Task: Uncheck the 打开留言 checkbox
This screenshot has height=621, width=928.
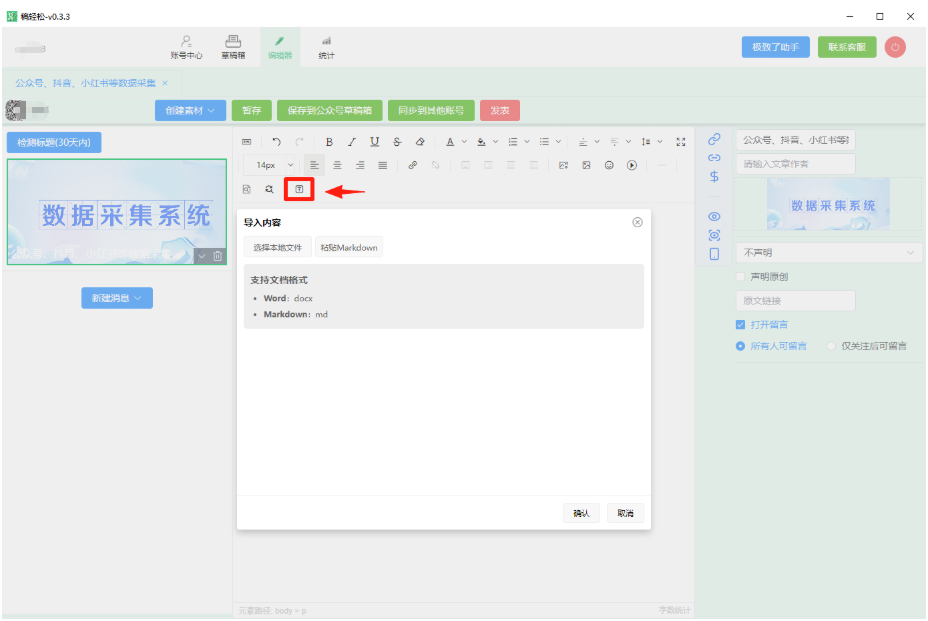Action: [740, 325]
